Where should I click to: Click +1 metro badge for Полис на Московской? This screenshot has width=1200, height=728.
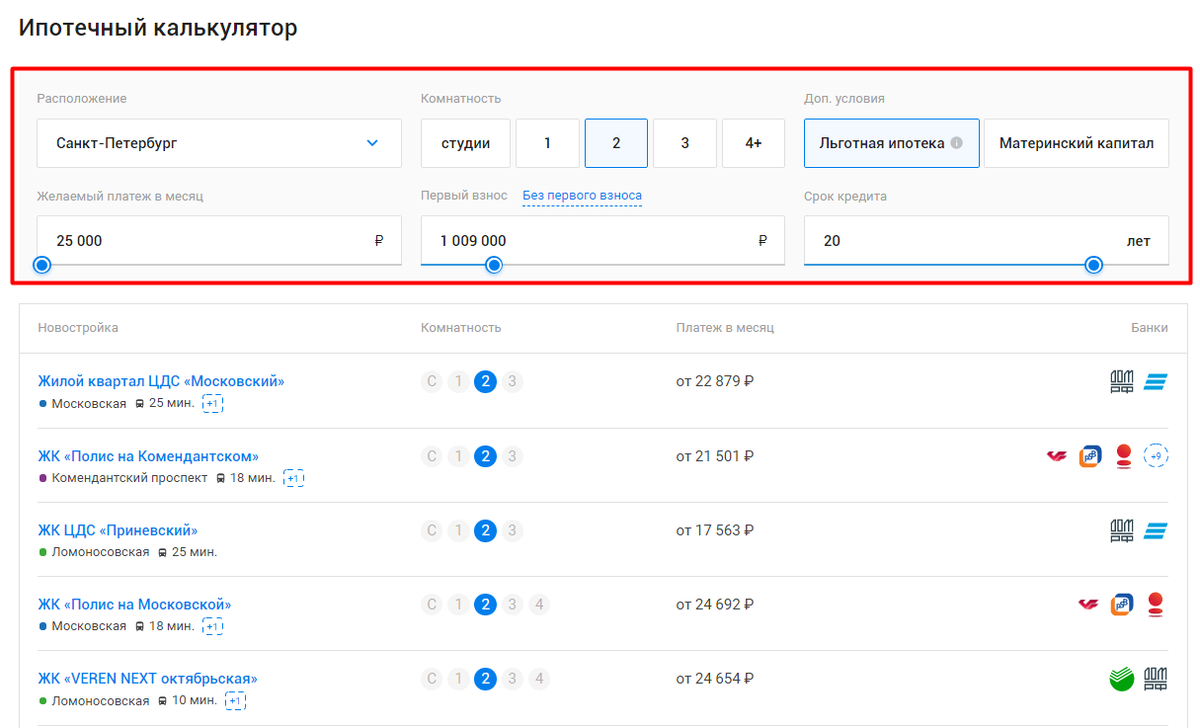click(x=212, y=626)
